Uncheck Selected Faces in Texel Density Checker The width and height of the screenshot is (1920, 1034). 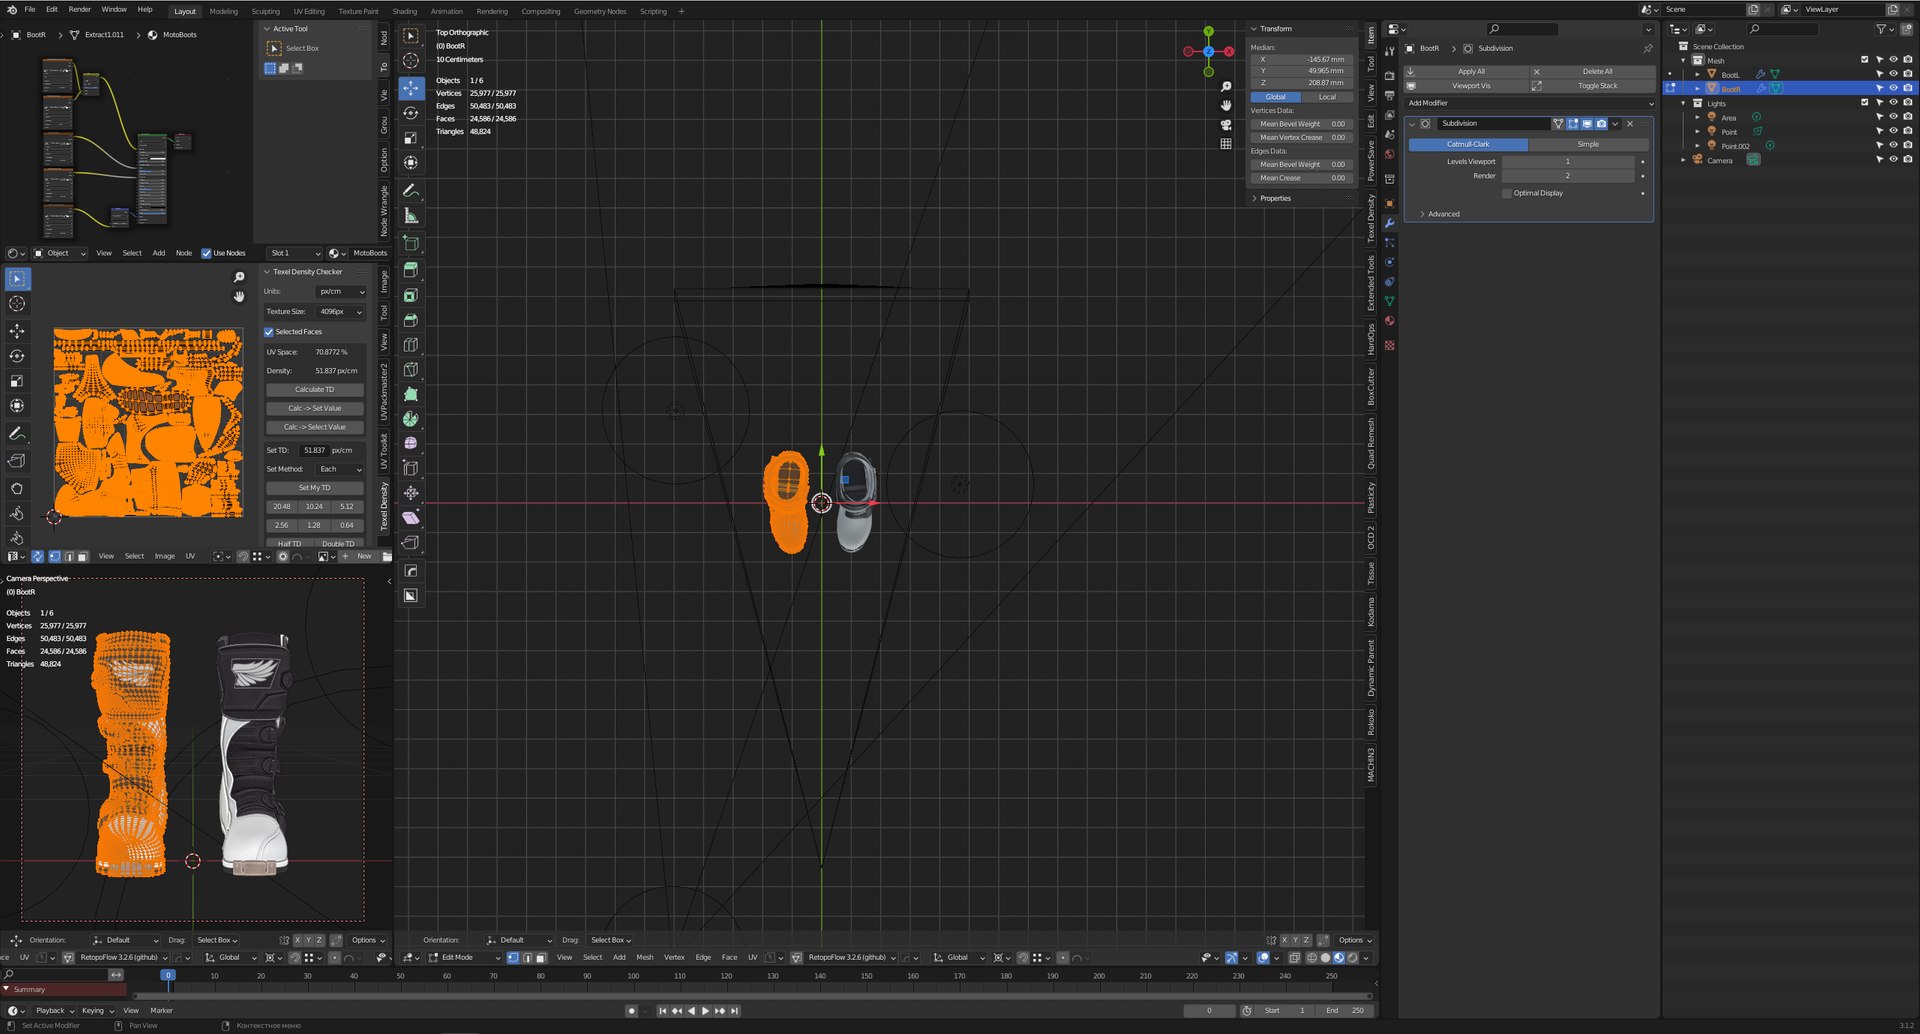click(x=269, y=332)
